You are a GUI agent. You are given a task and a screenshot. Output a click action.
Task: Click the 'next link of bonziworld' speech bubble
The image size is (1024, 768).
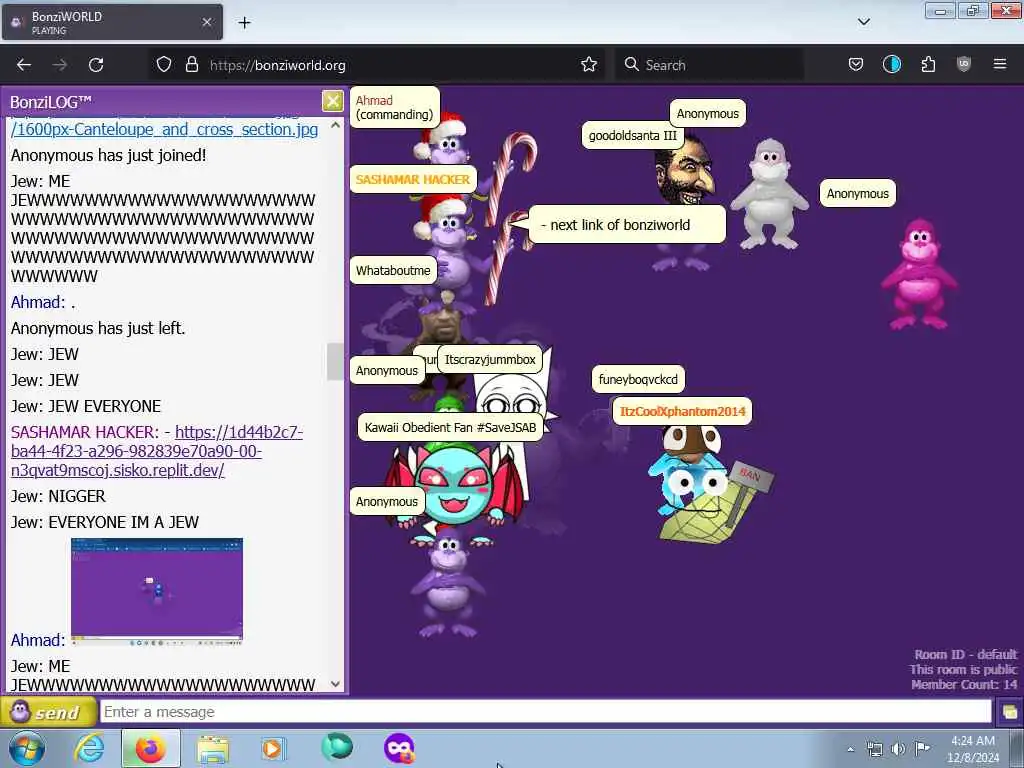627,225
